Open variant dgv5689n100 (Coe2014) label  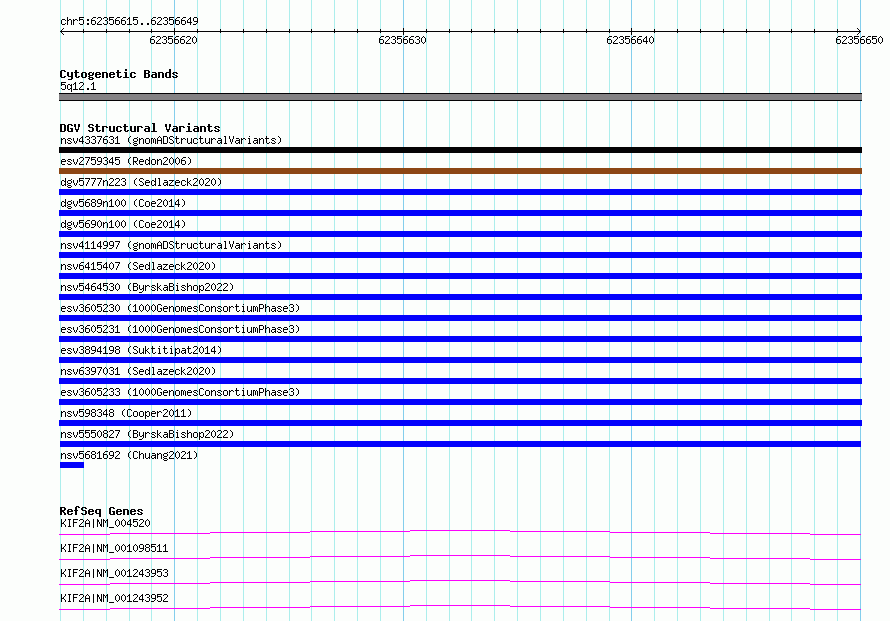click(123, 203)
